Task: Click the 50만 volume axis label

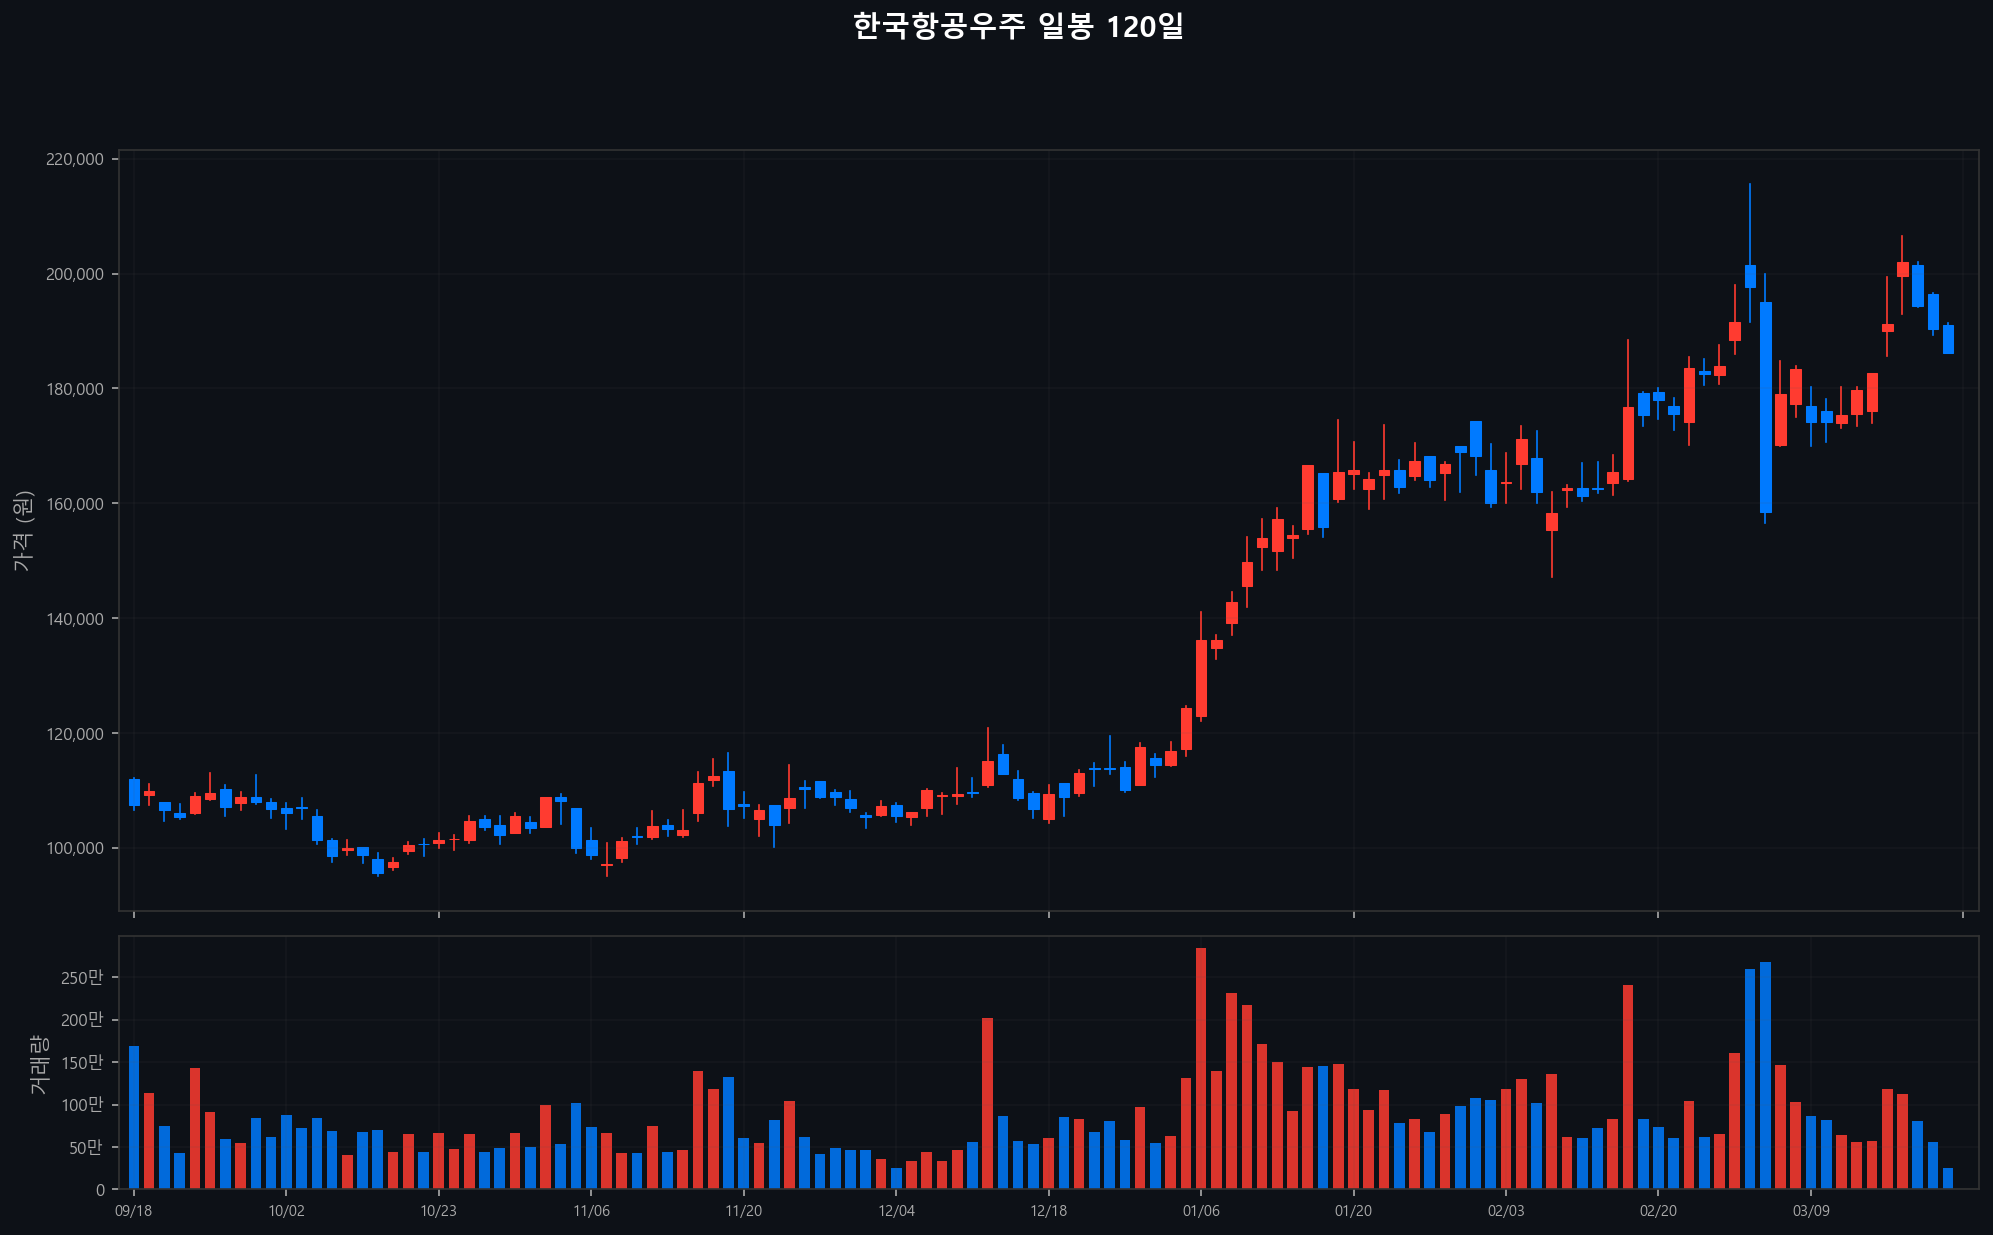Action: click(86, 1148)
